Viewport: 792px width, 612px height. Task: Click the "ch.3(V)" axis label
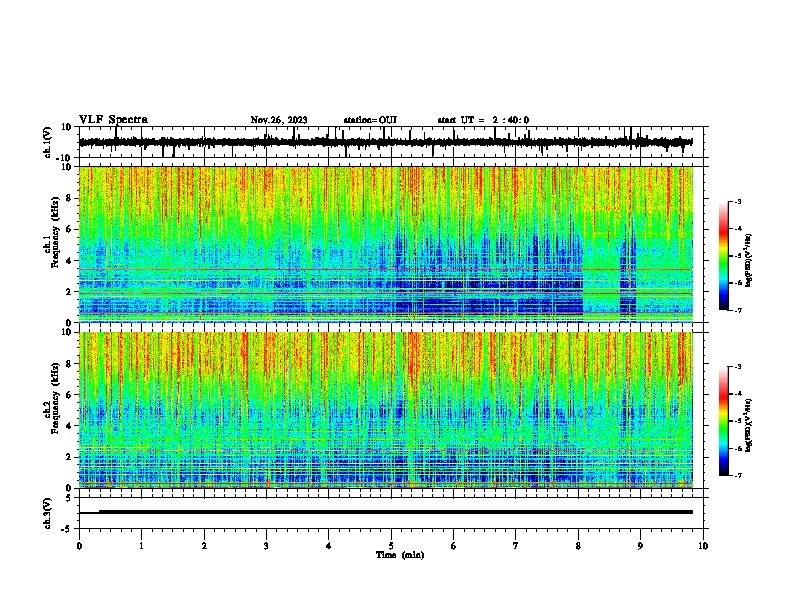point(47,513)
